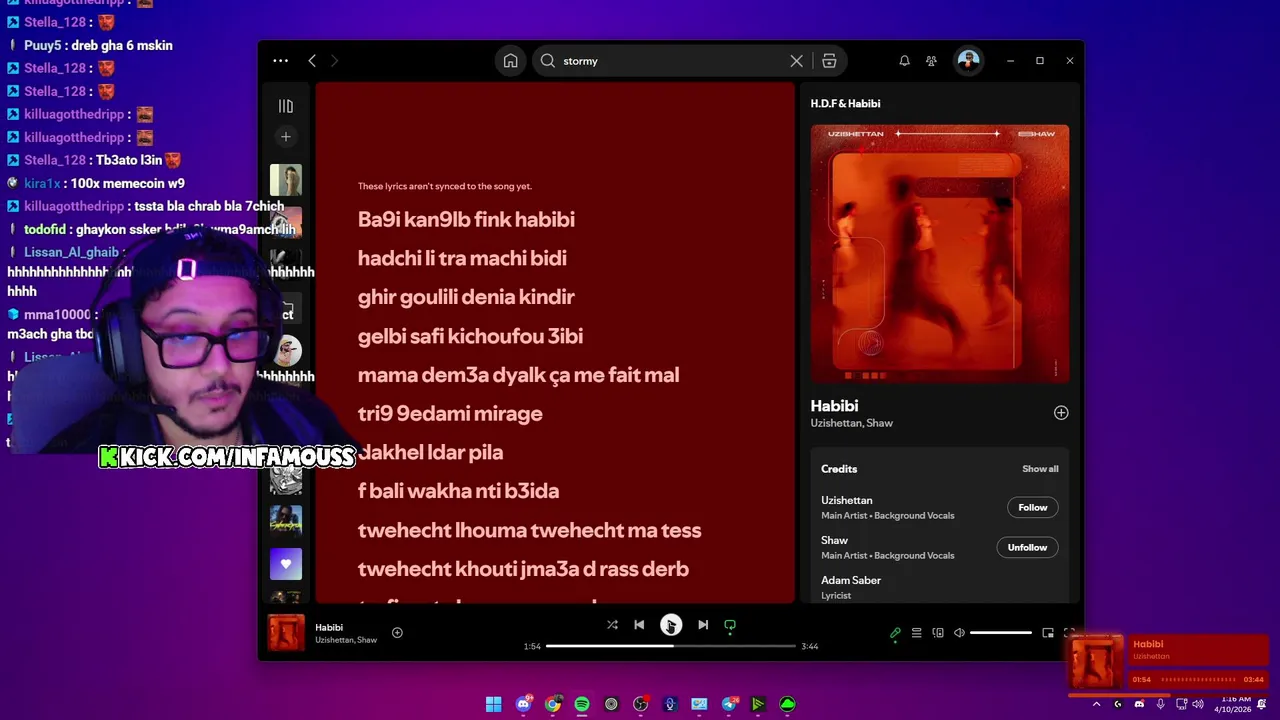Open the miniplayer icon

tap(1048, 633)
